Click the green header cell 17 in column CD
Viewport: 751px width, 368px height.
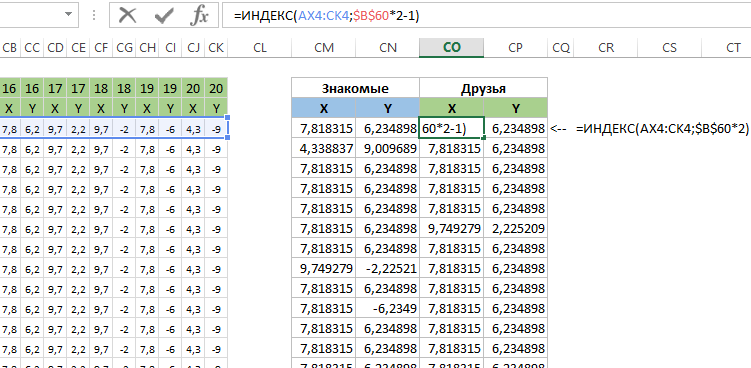(56, 89)
